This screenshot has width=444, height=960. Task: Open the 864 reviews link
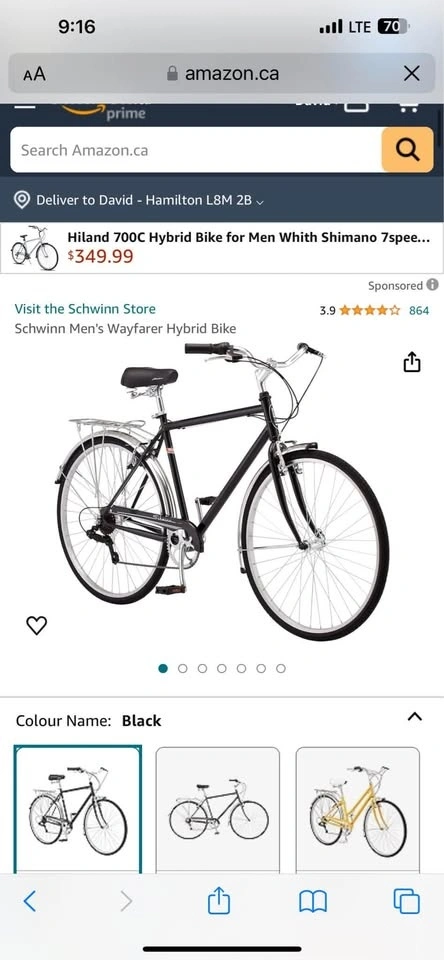click(419, 310)
